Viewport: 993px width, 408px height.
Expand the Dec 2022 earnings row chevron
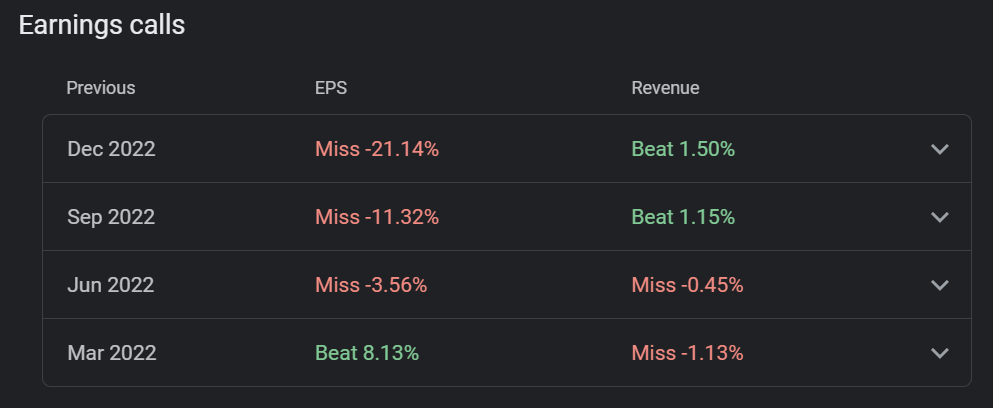click(939, 149)
